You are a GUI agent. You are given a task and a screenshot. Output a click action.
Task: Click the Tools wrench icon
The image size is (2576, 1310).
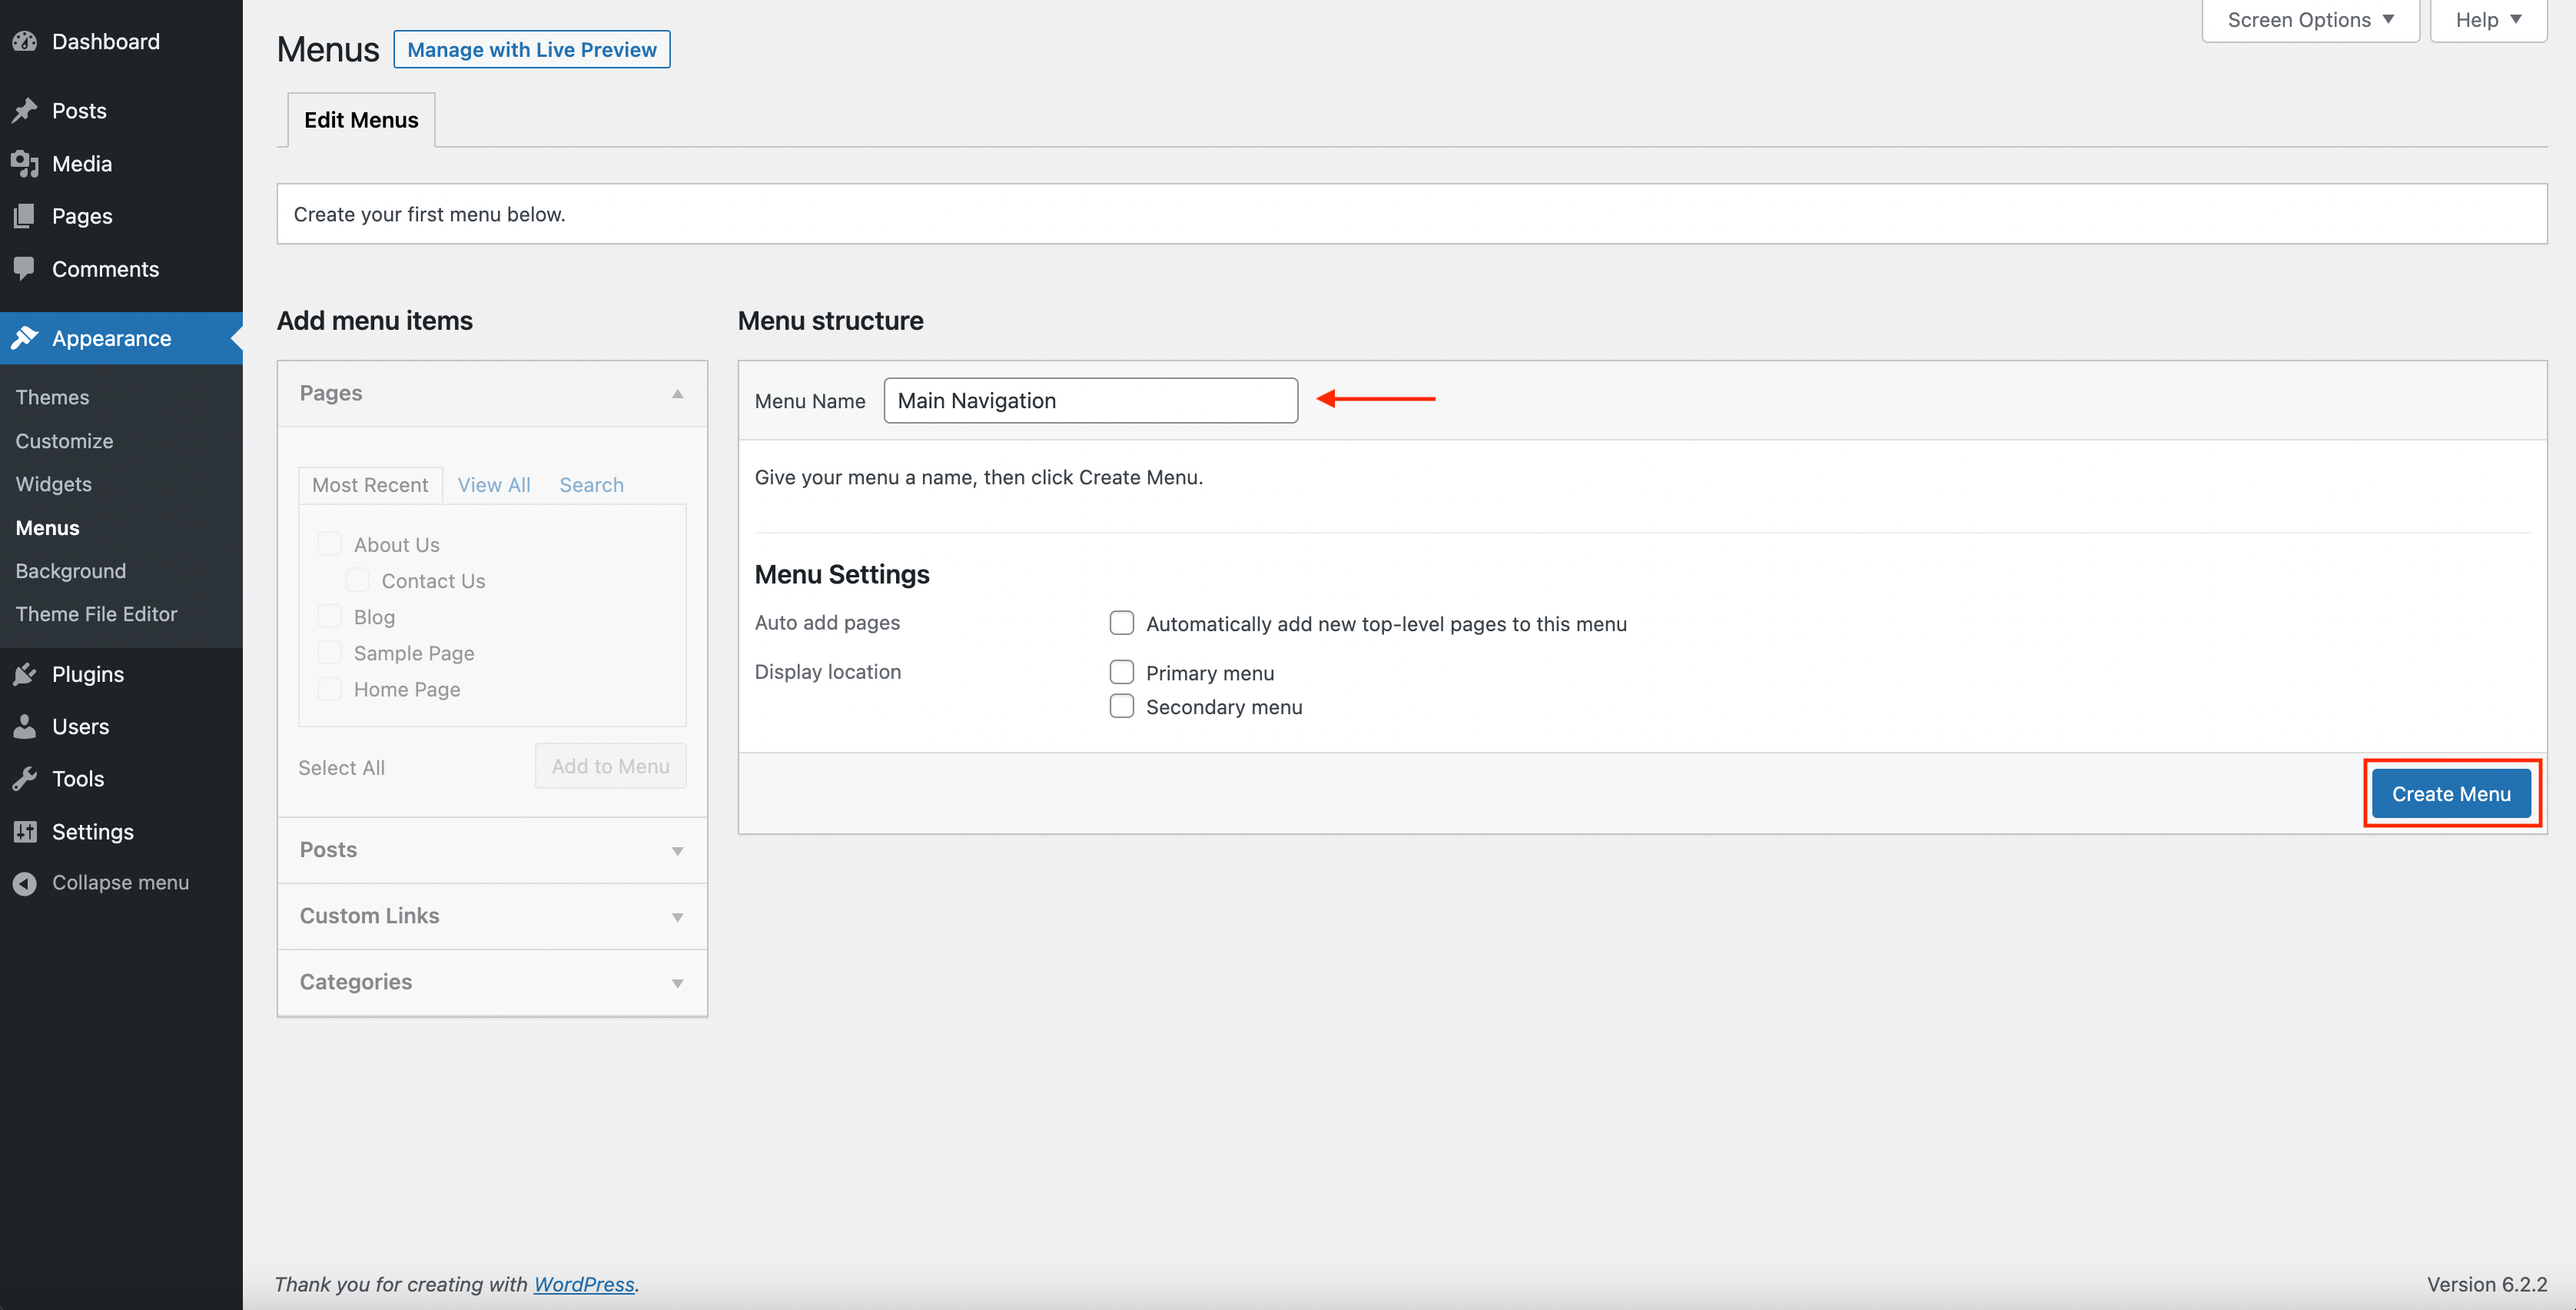pyautogui.click(x=25, y=779)
